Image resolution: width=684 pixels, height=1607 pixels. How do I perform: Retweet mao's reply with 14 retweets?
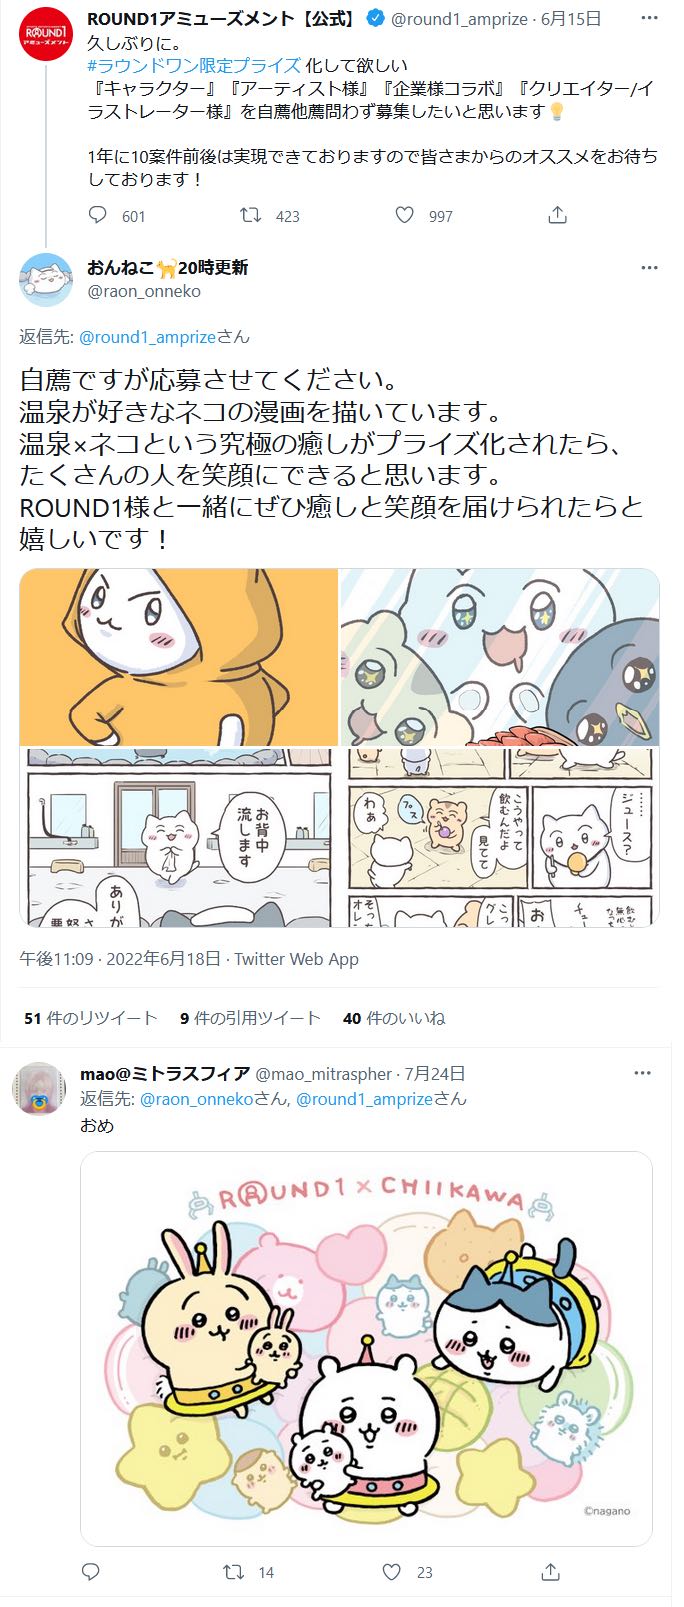pos(234,1571)
